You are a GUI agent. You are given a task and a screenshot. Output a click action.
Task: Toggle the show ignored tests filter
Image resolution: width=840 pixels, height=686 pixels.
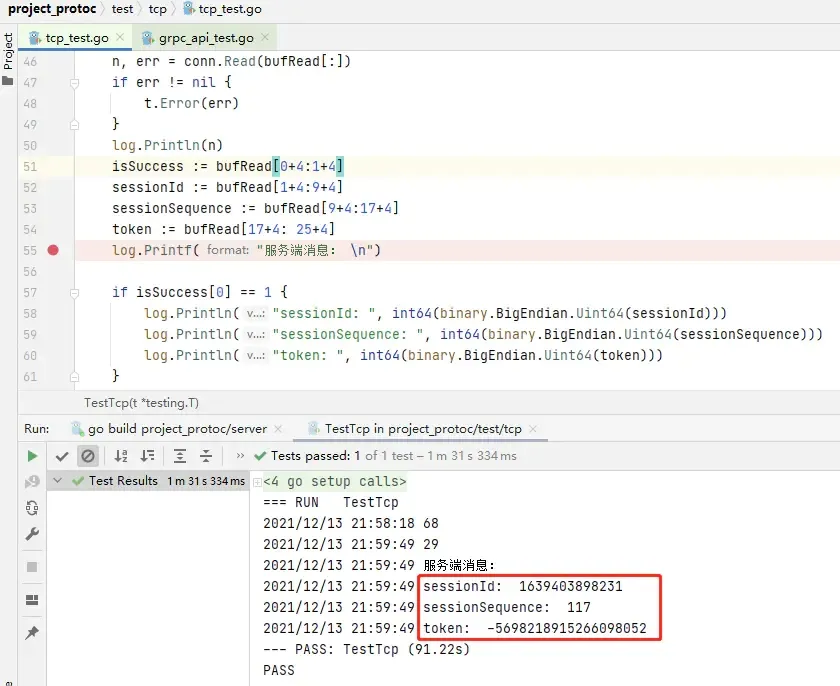[88, 455]
